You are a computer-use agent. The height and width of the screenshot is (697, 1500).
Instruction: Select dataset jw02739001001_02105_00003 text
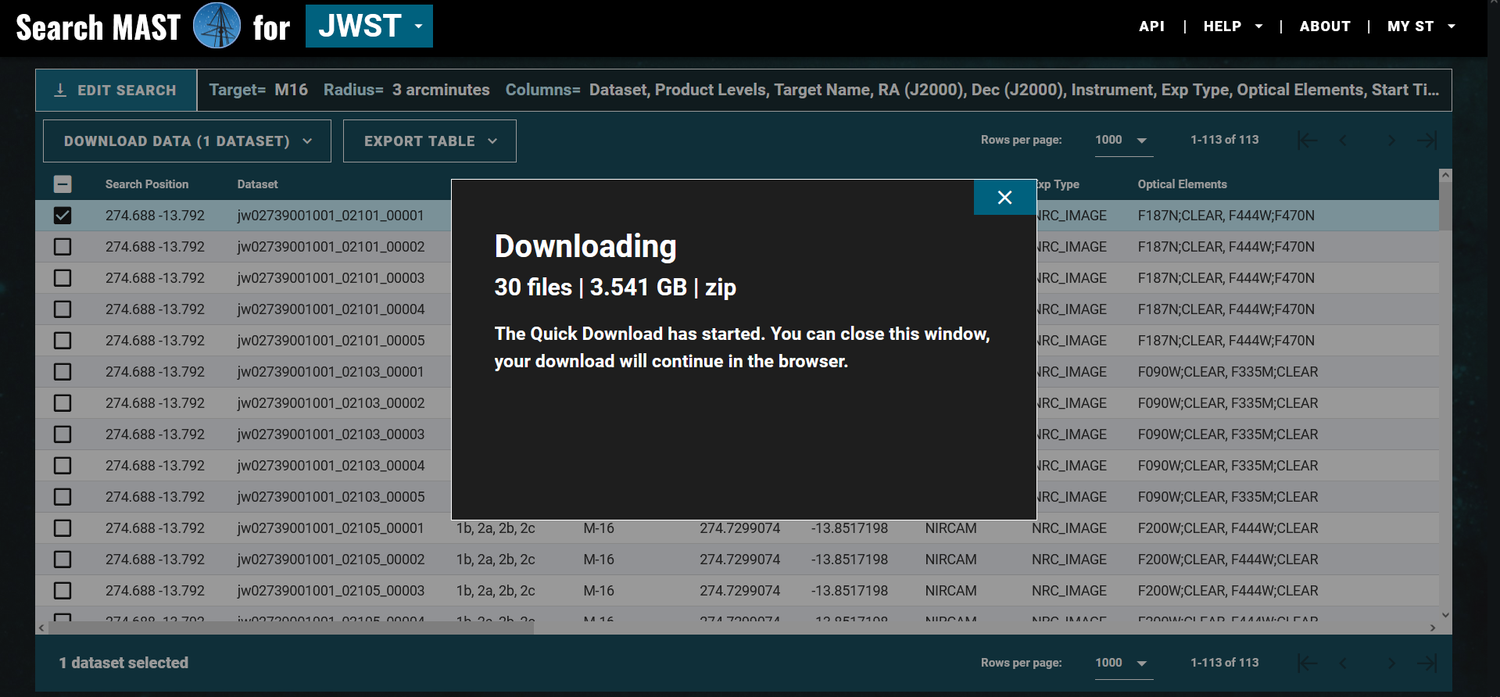(x=331, y=590)
